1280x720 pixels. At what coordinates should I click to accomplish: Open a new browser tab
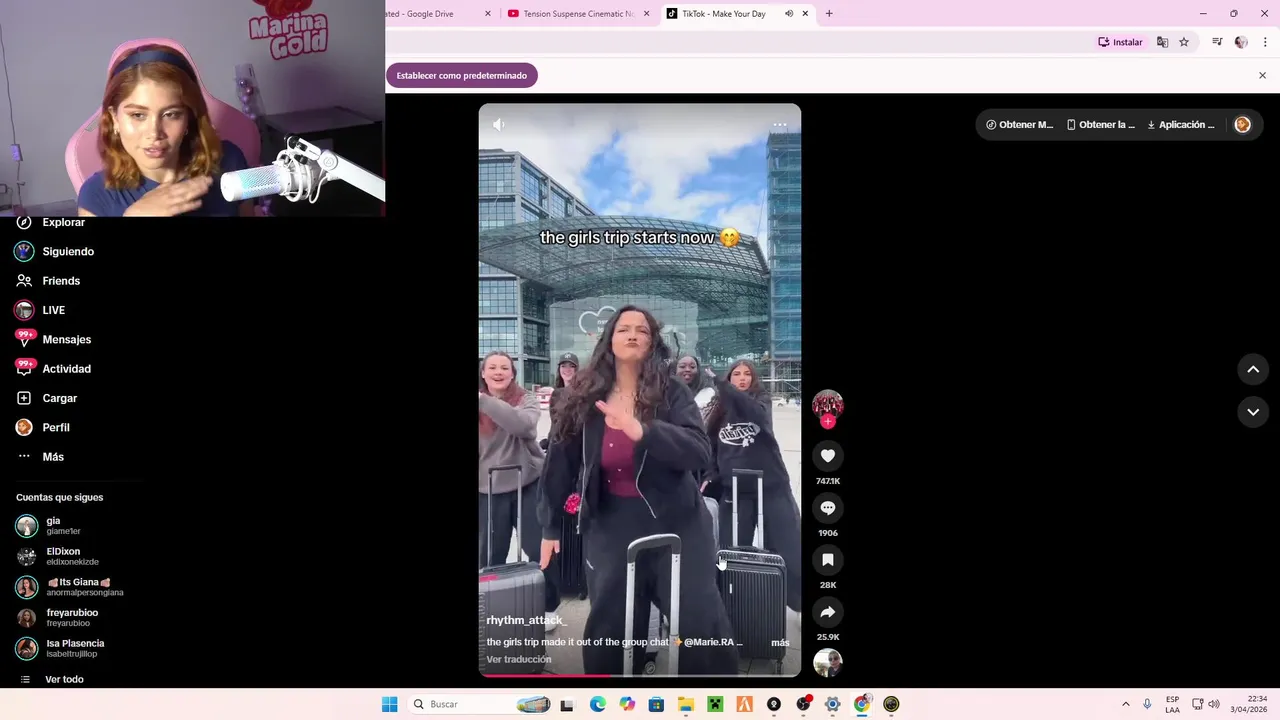tap(829, 14)
